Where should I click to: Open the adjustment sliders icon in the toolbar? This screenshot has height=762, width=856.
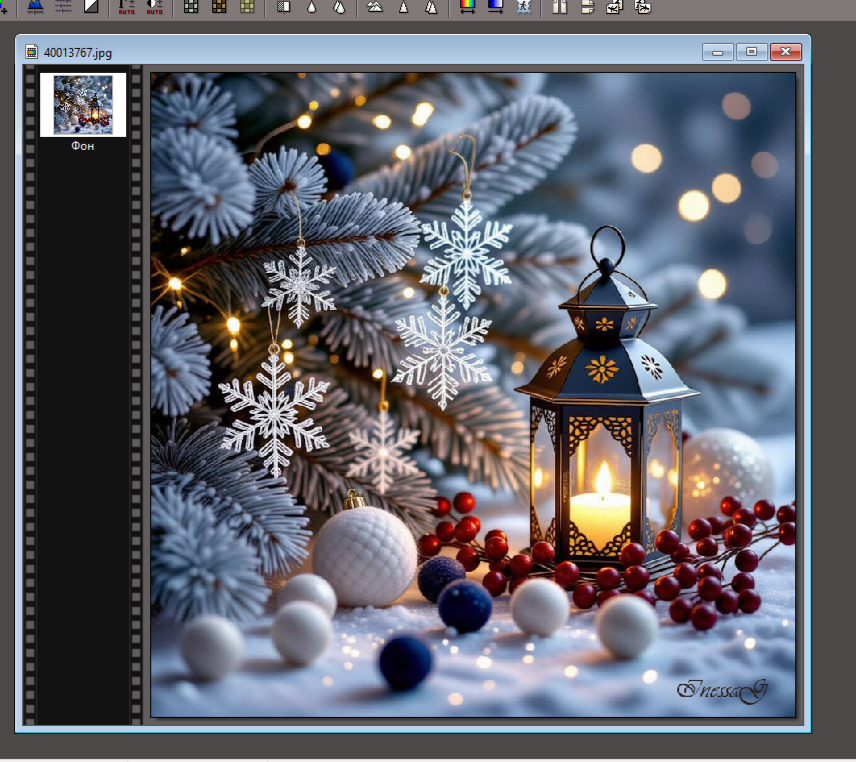tap(64, 6)
